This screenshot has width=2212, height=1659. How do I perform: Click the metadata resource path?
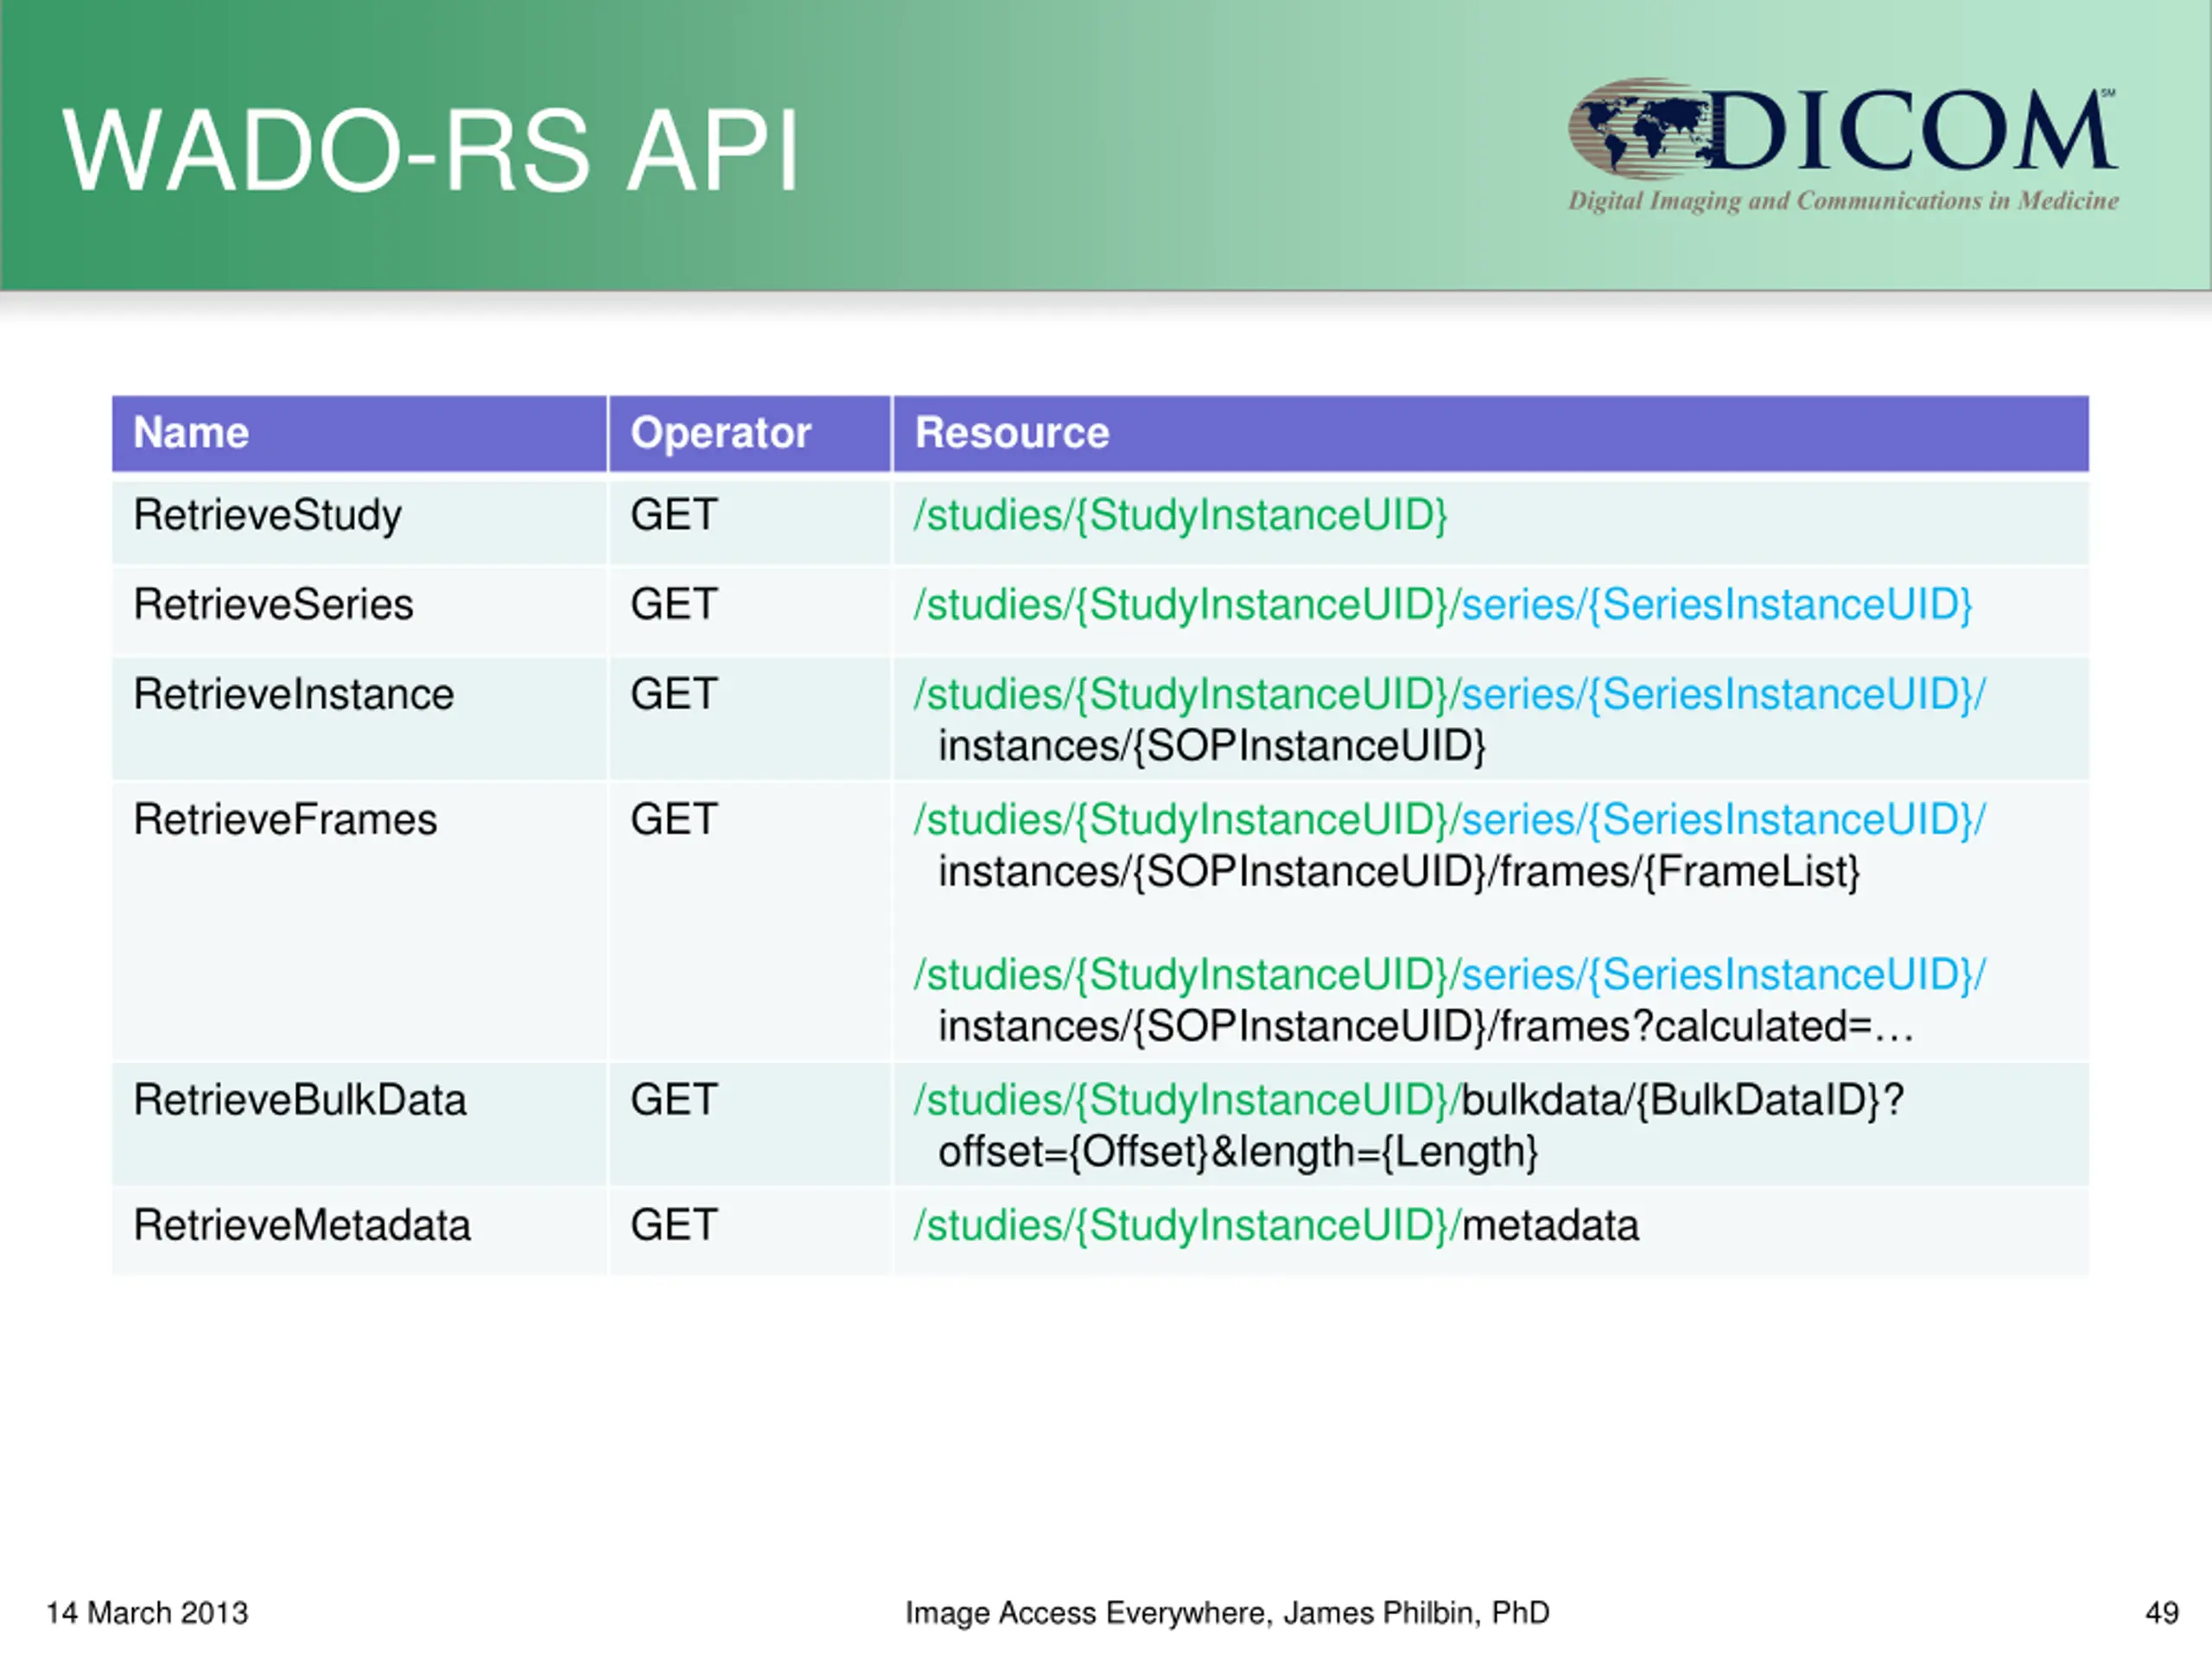pyautogui.click(x=1276, y=1226)
